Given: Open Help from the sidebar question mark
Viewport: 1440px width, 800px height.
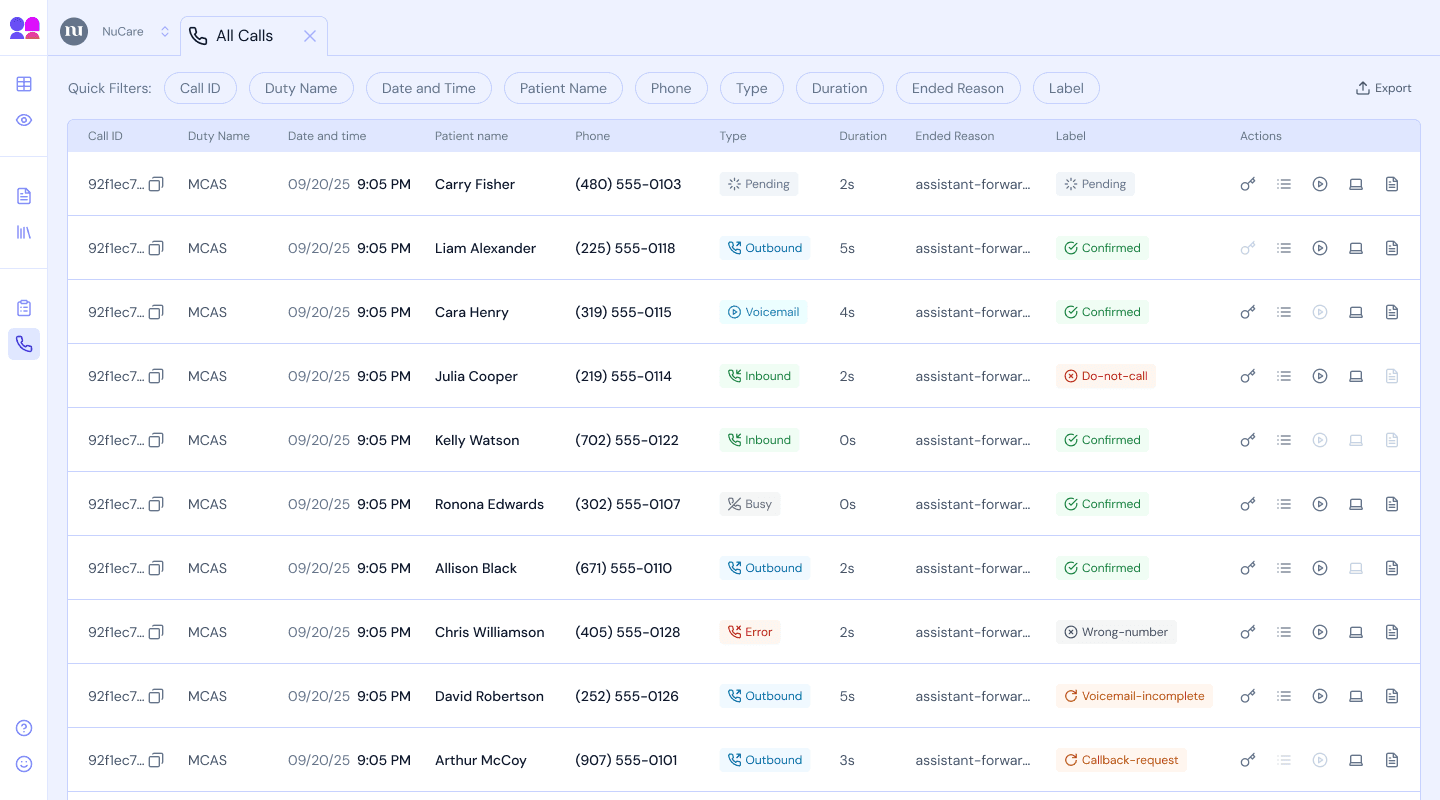Looking at the screenshot, I should pyautogui.click(x=24, y=728).
